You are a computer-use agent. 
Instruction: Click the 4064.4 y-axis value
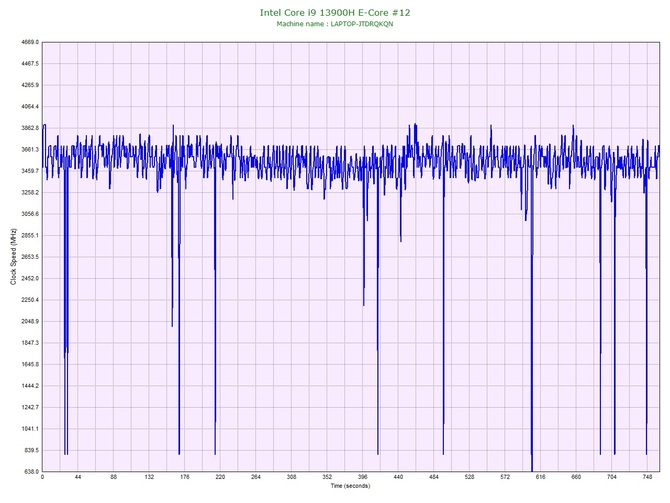click(x=30, y=106)
